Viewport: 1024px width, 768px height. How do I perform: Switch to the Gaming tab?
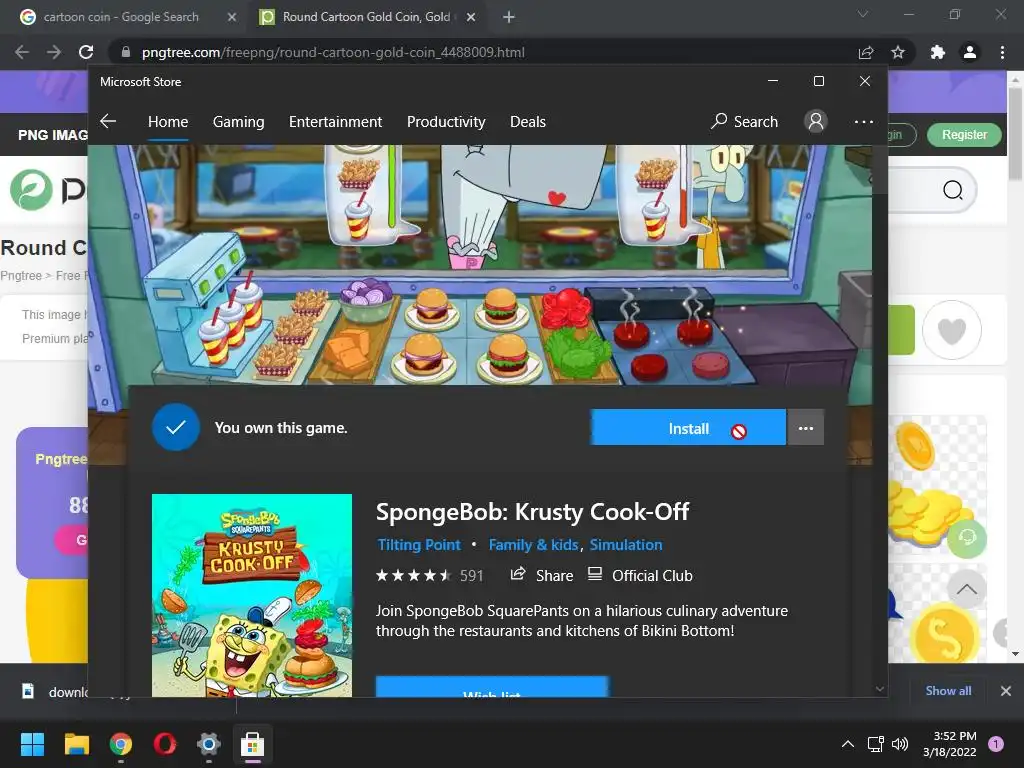pyautogui.click(x=238, y=121)
